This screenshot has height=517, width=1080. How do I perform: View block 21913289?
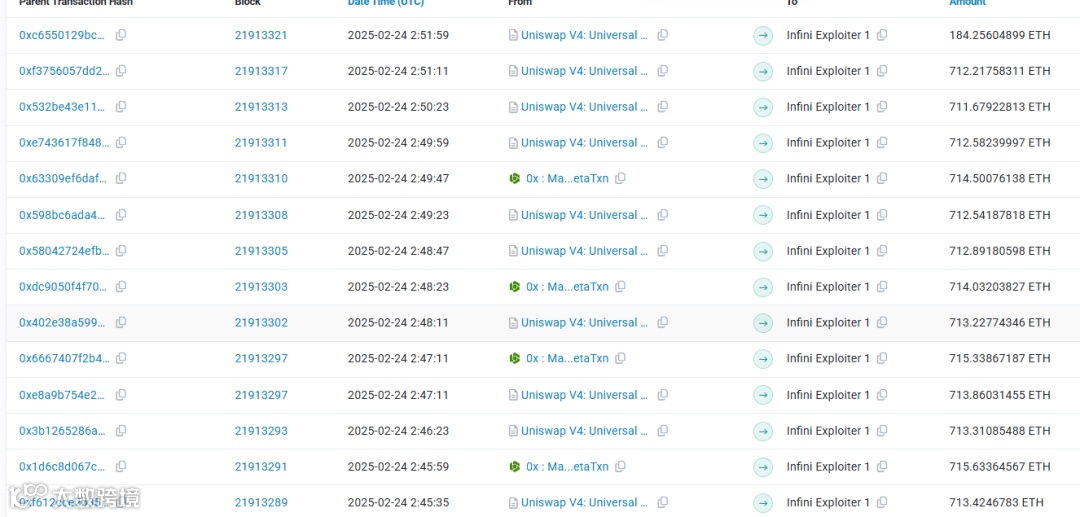tap(261, 503)
